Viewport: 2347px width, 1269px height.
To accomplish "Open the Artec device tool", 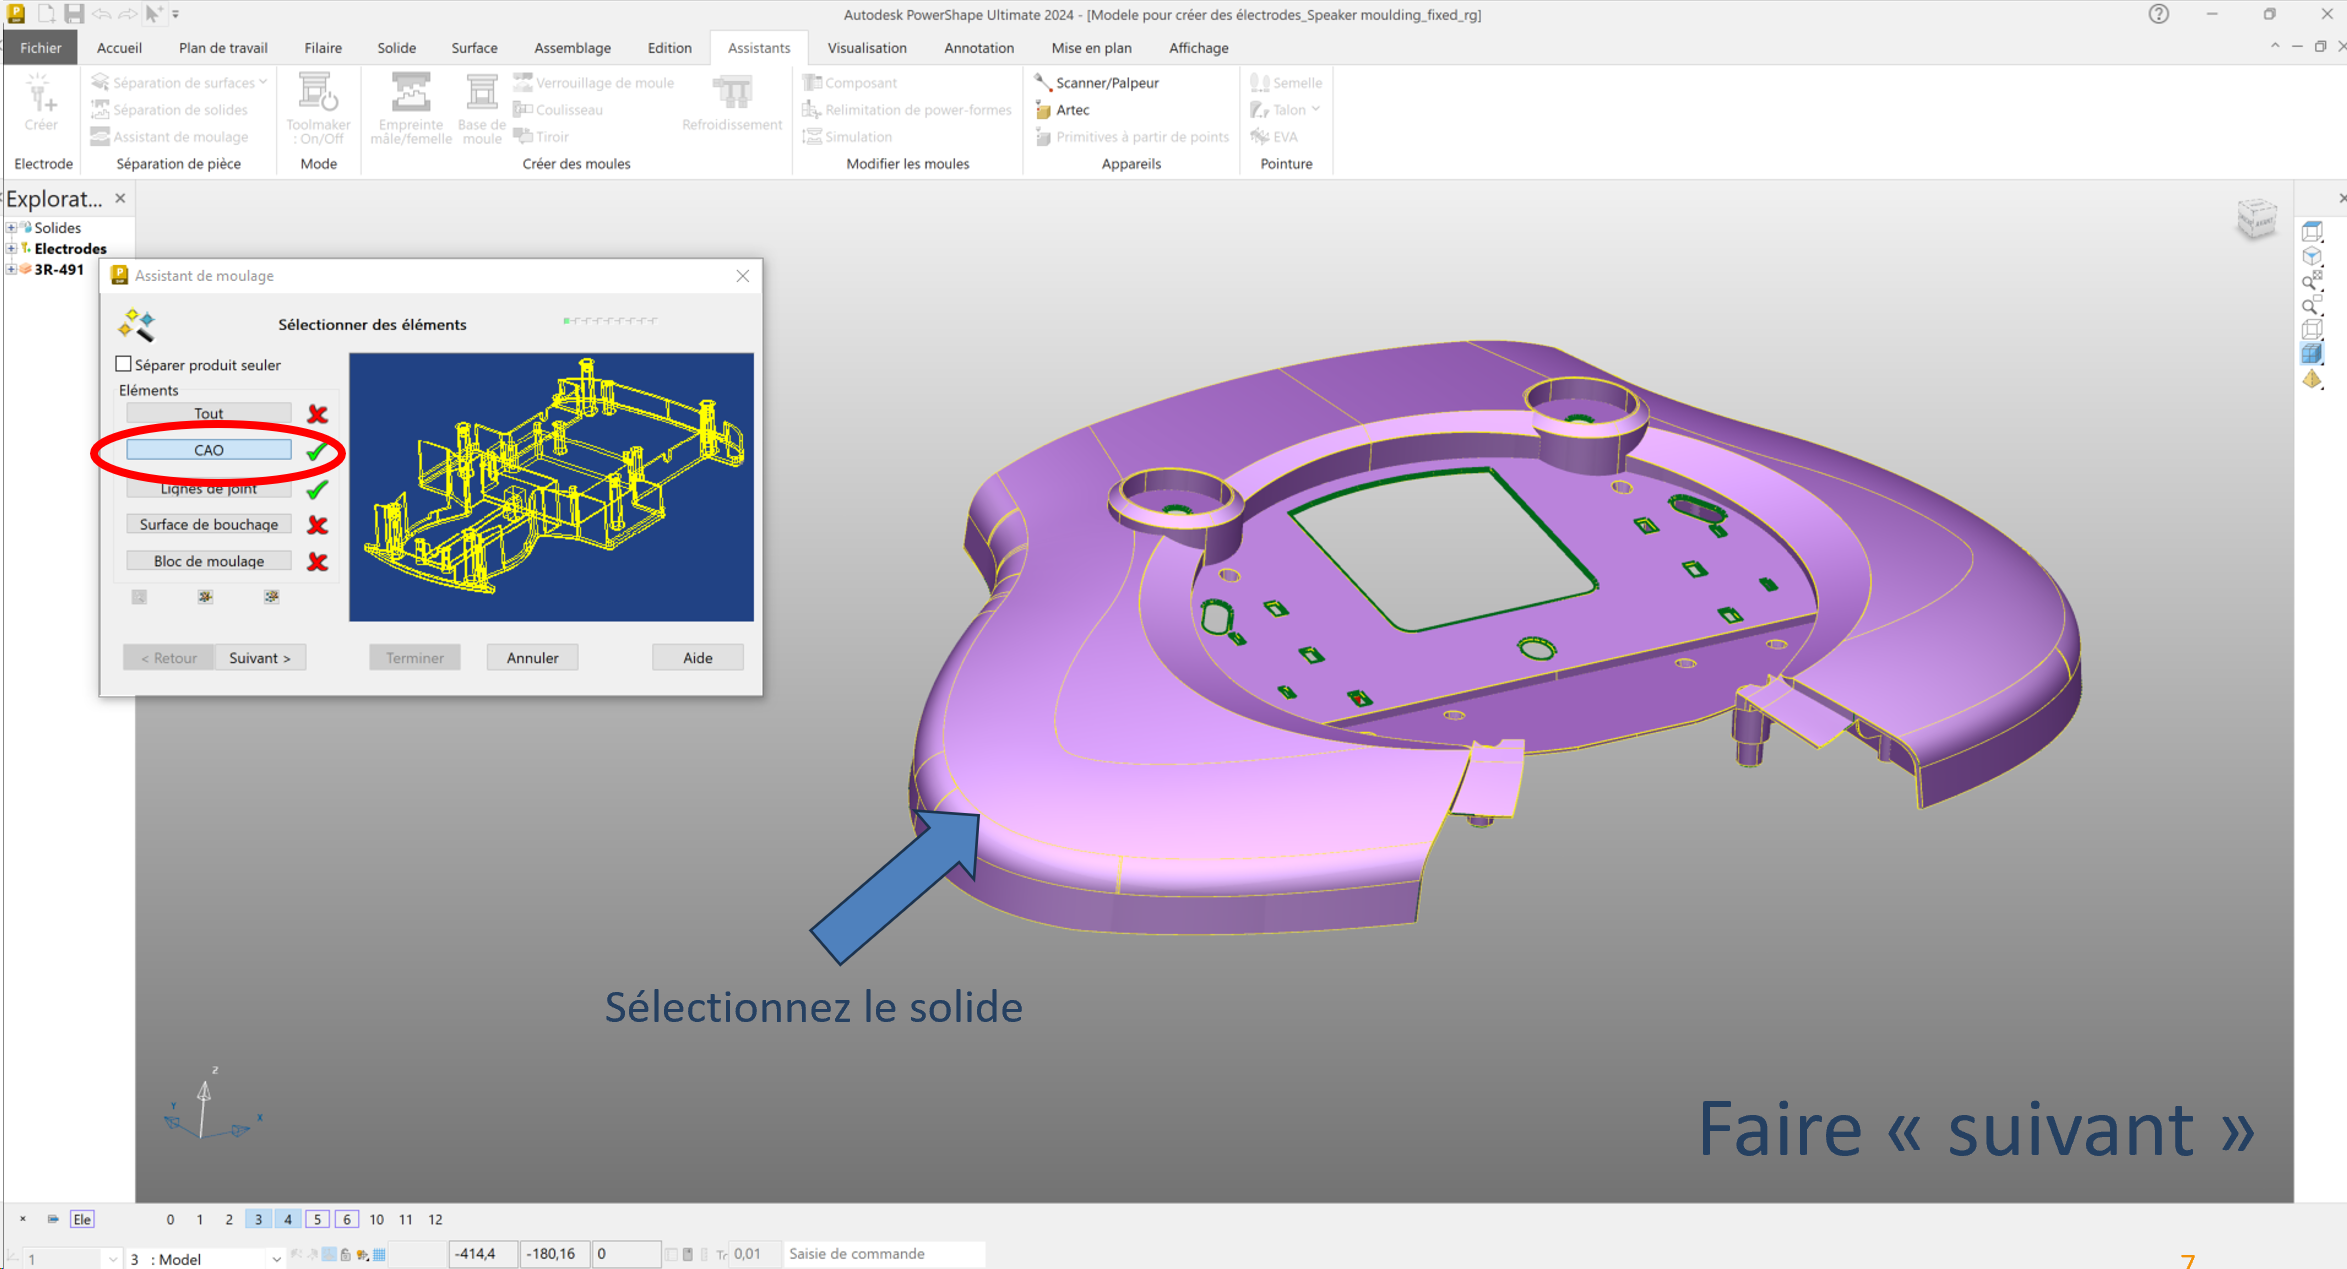I will coord(1043,109).
